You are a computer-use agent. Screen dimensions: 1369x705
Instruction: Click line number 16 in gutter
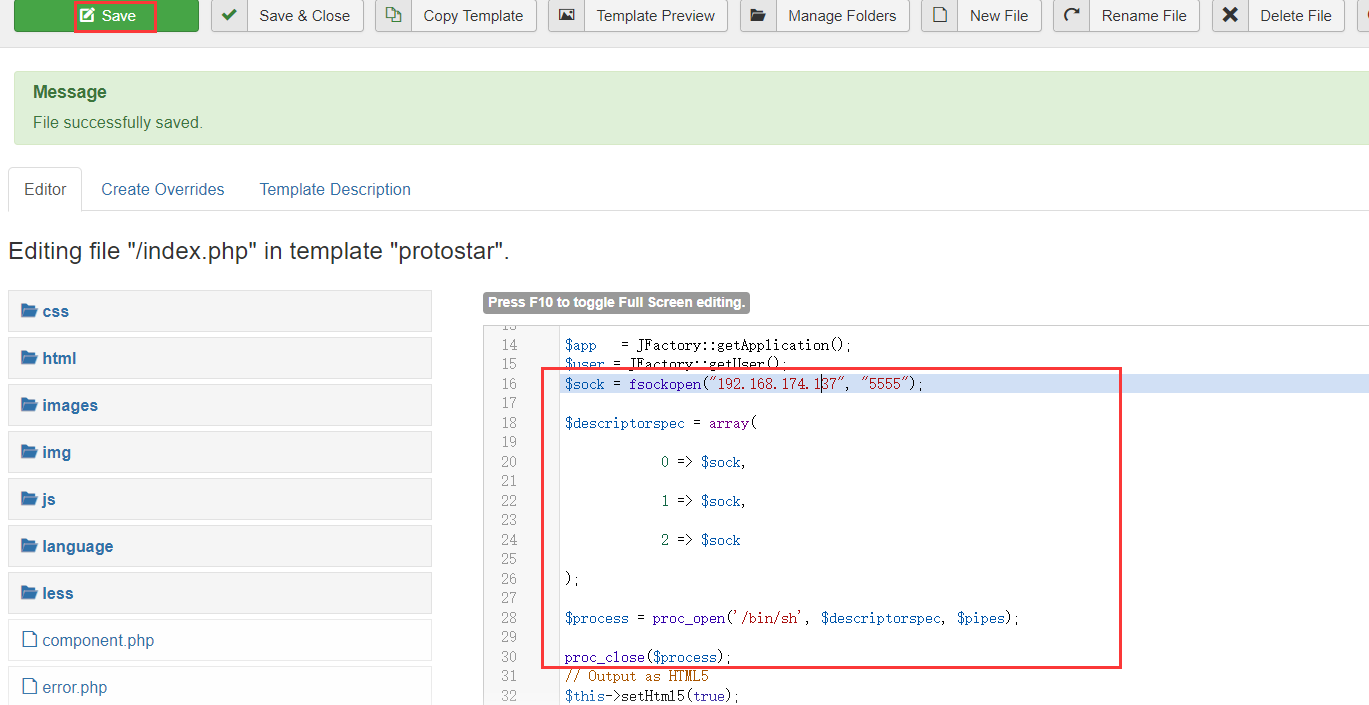pyautogui.click(x=509, y=384)
